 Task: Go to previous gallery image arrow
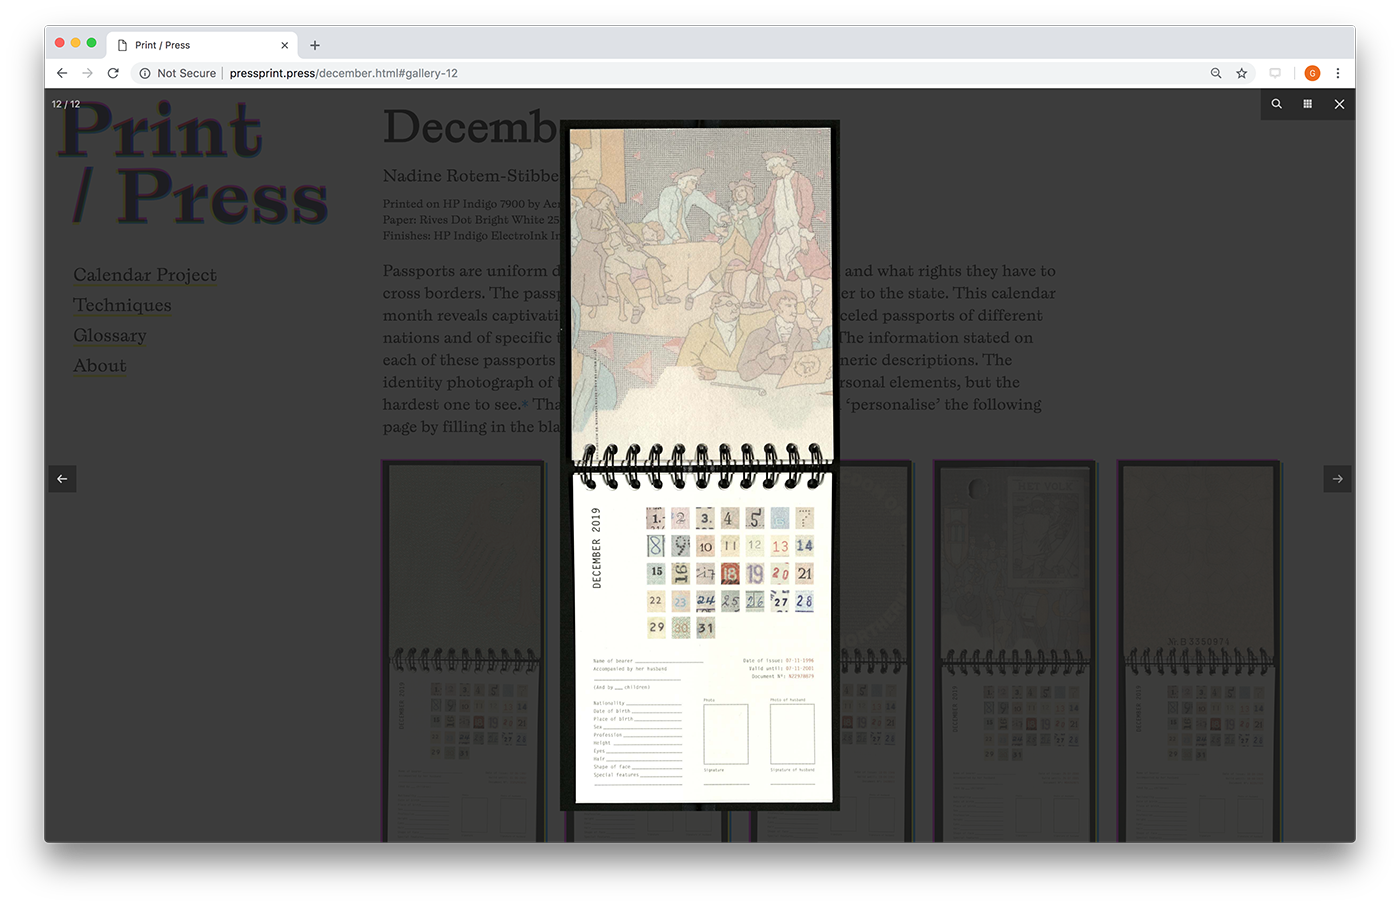62,479
